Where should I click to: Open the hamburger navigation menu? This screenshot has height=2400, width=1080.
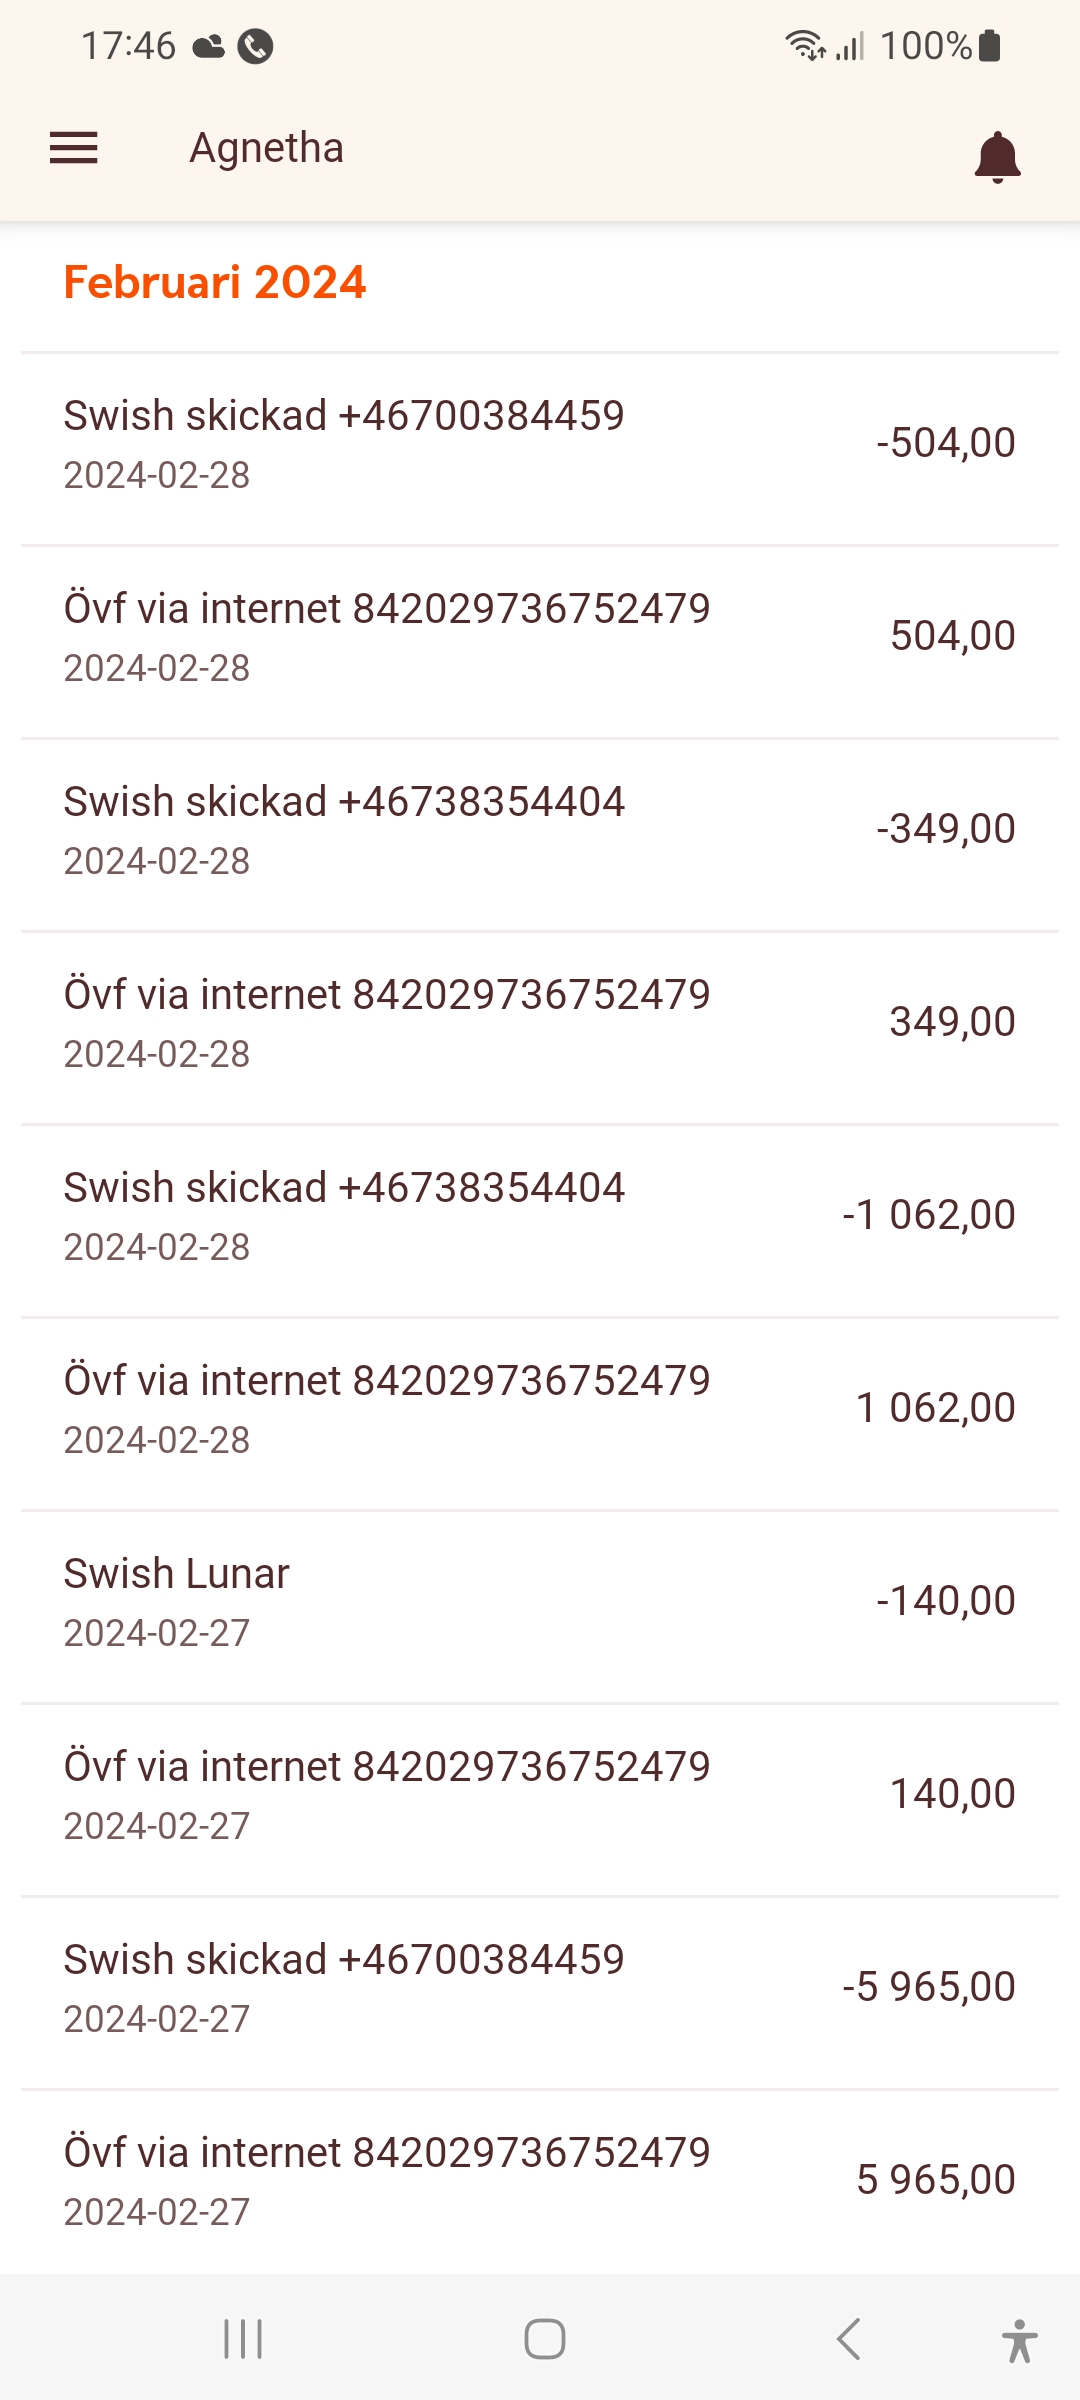click(74, 148)
